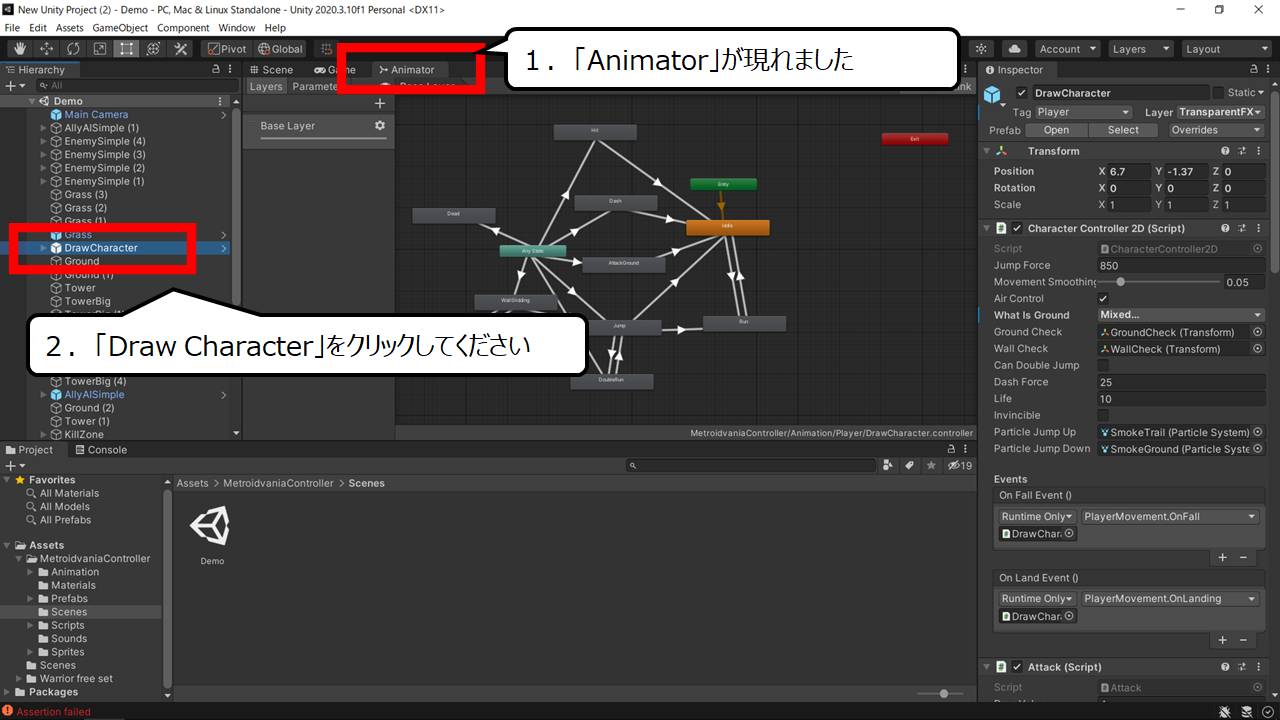Open Character Controller 2D presets

[x=1242, y=228]
